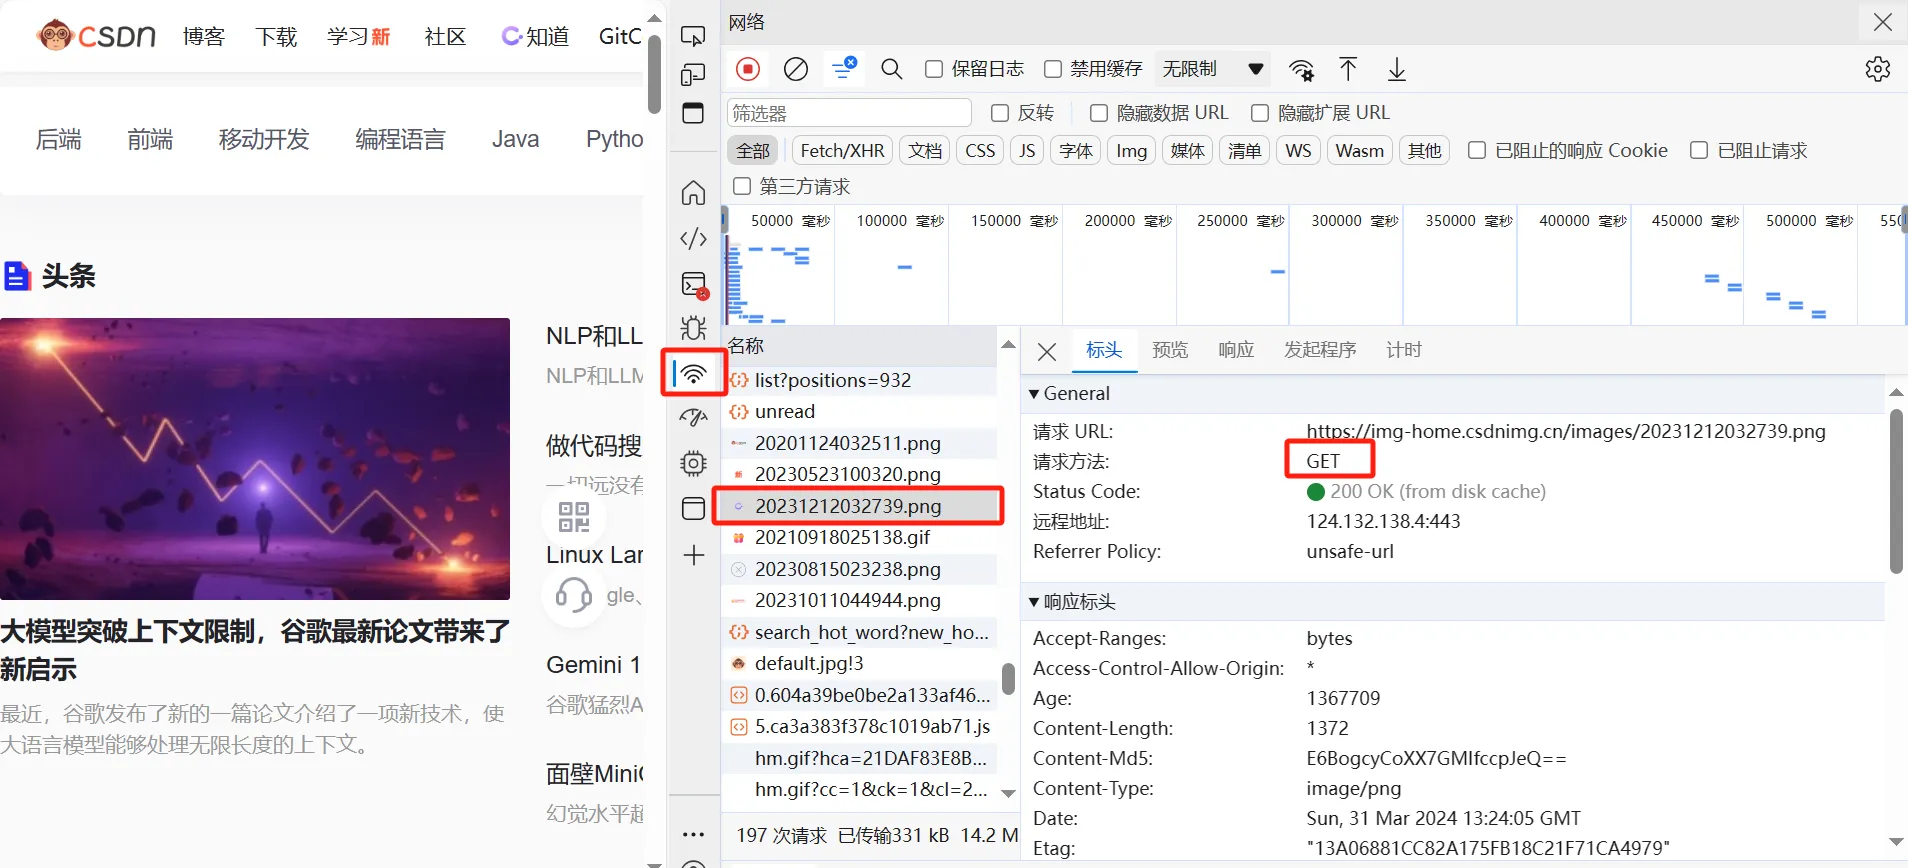Check 隐藏扩展 URL checkbox
Image resolution: width=1908 pixels, height=868 pixels.
point(1260,113)
